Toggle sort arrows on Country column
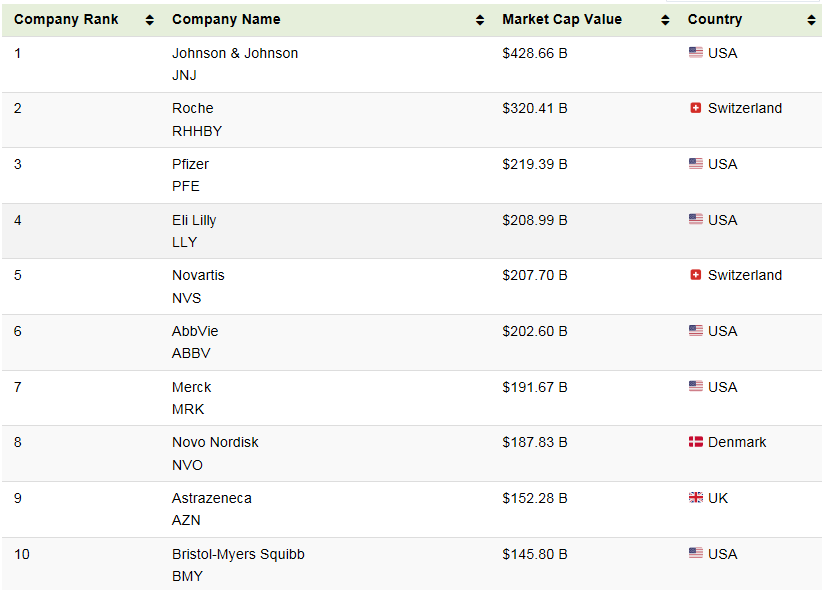 pyautogui.click(x=810, y=20)
